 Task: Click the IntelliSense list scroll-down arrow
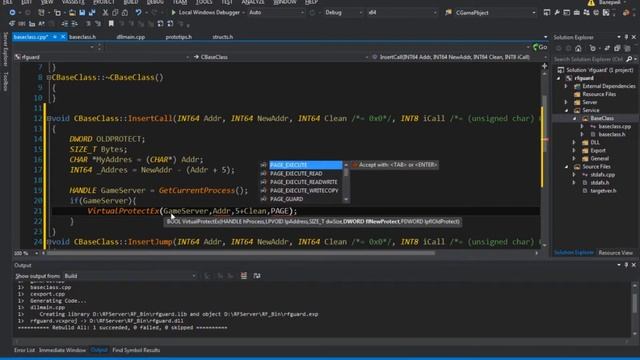[x=346, y=199]
